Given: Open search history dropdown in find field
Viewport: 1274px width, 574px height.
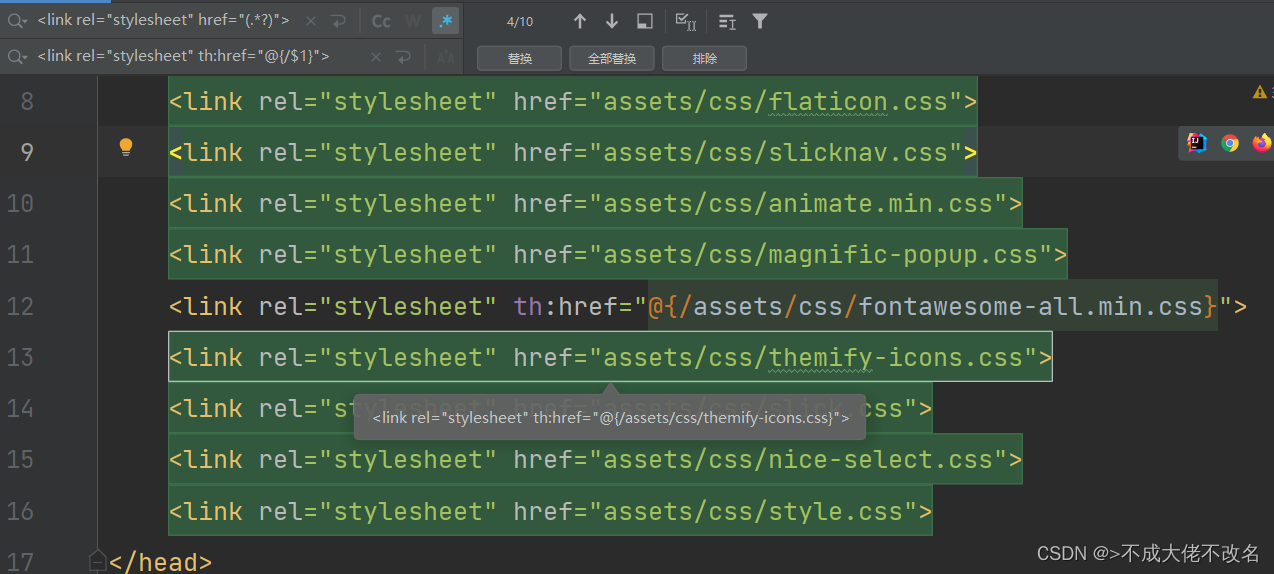Looking at the screenshot, I should click(x=17, y=21).
